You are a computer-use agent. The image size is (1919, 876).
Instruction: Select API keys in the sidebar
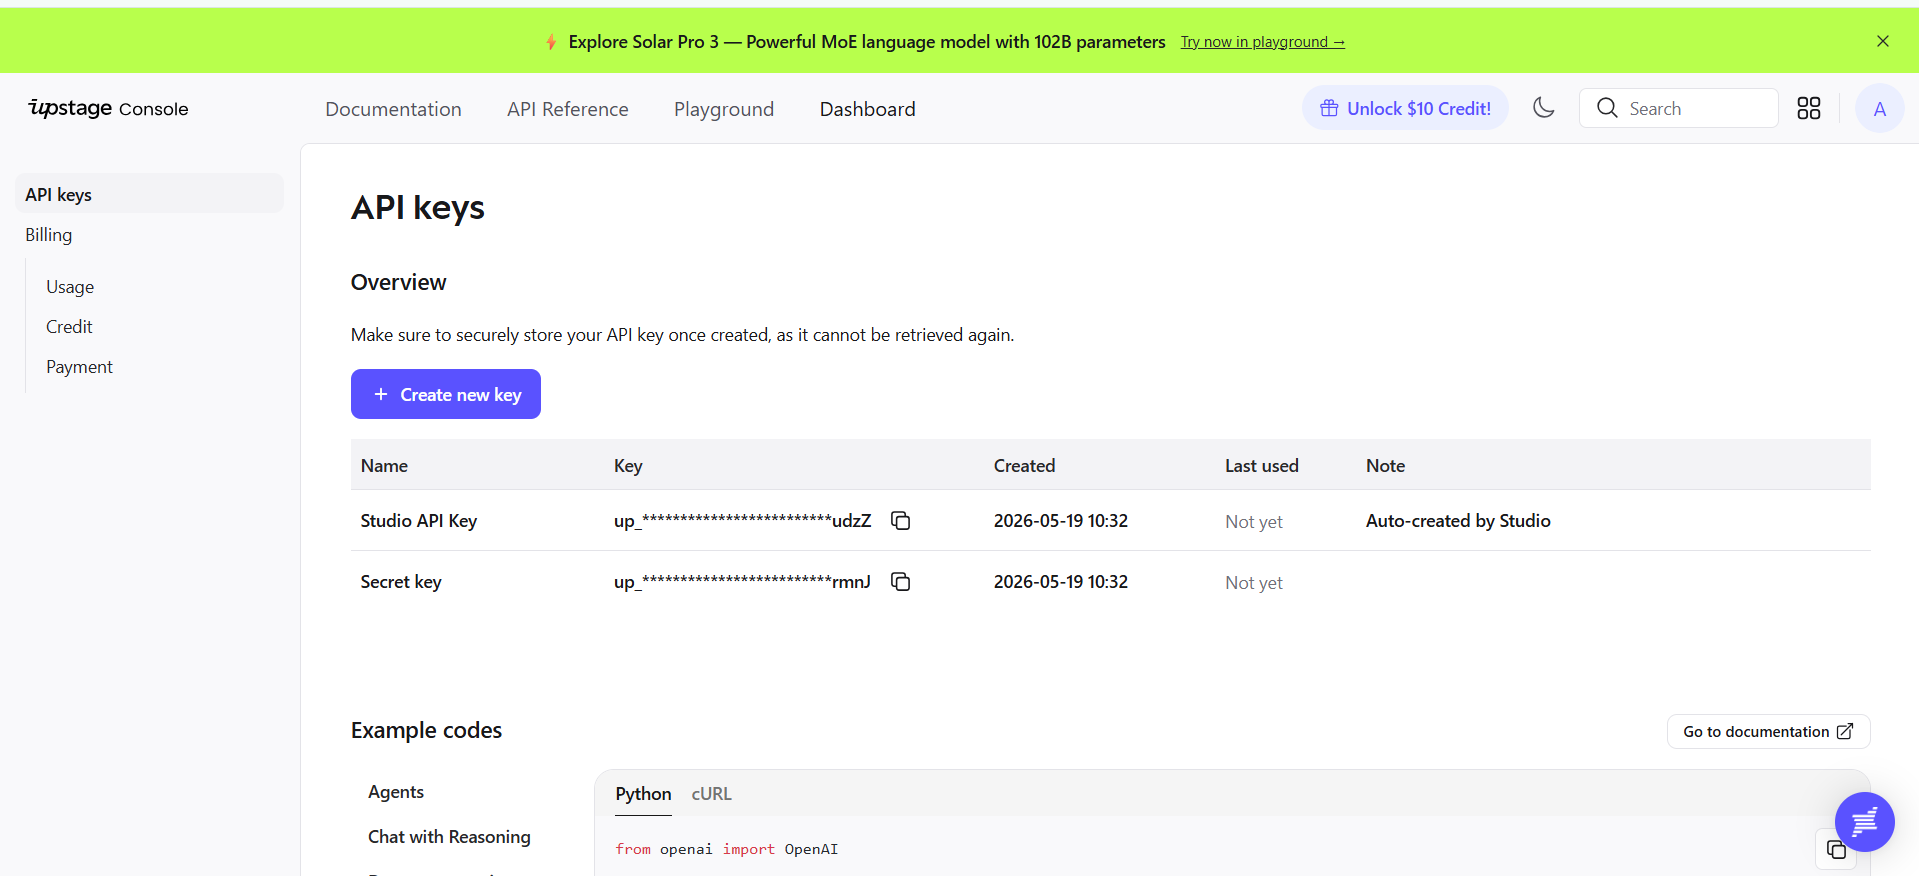tap(149, 194)
